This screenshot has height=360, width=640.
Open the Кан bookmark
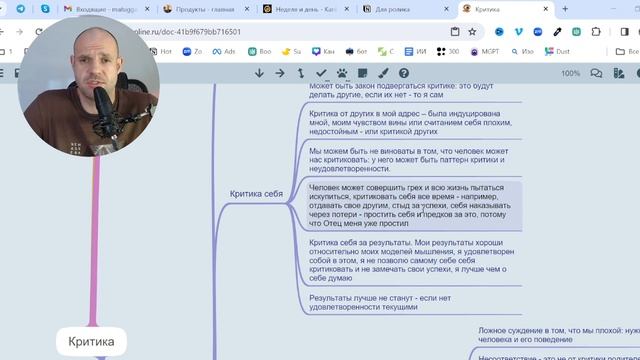[323, 51]
